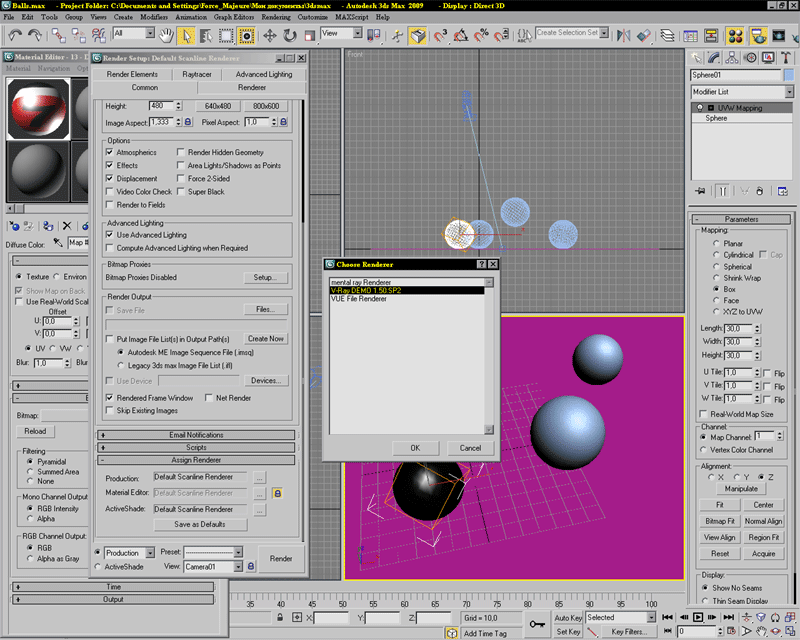Select ActiveShade render mode radio

coord(97,567)
